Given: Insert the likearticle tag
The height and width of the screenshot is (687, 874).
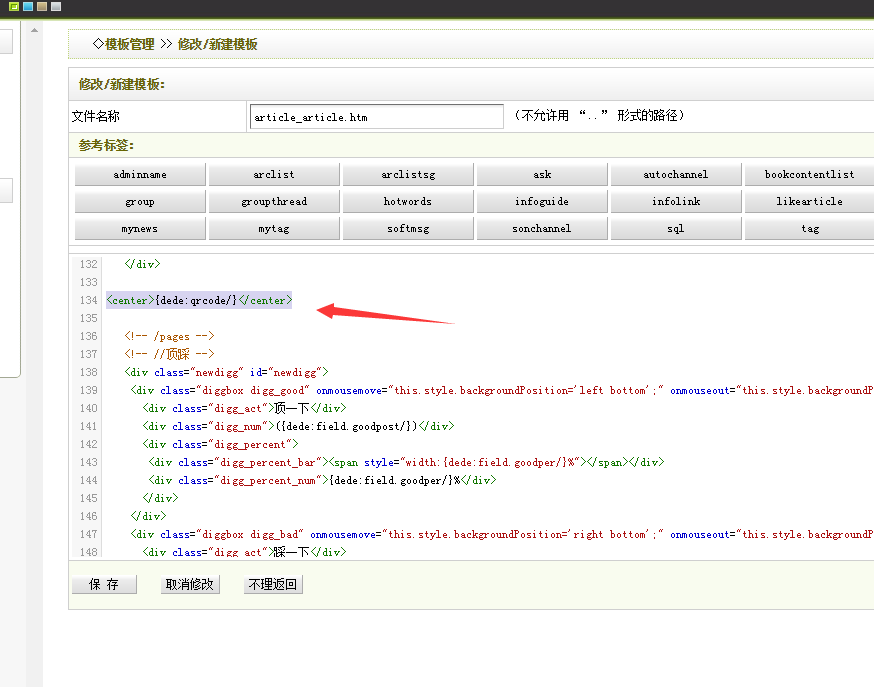Looking at the screenshot, I should click(809, 201).
